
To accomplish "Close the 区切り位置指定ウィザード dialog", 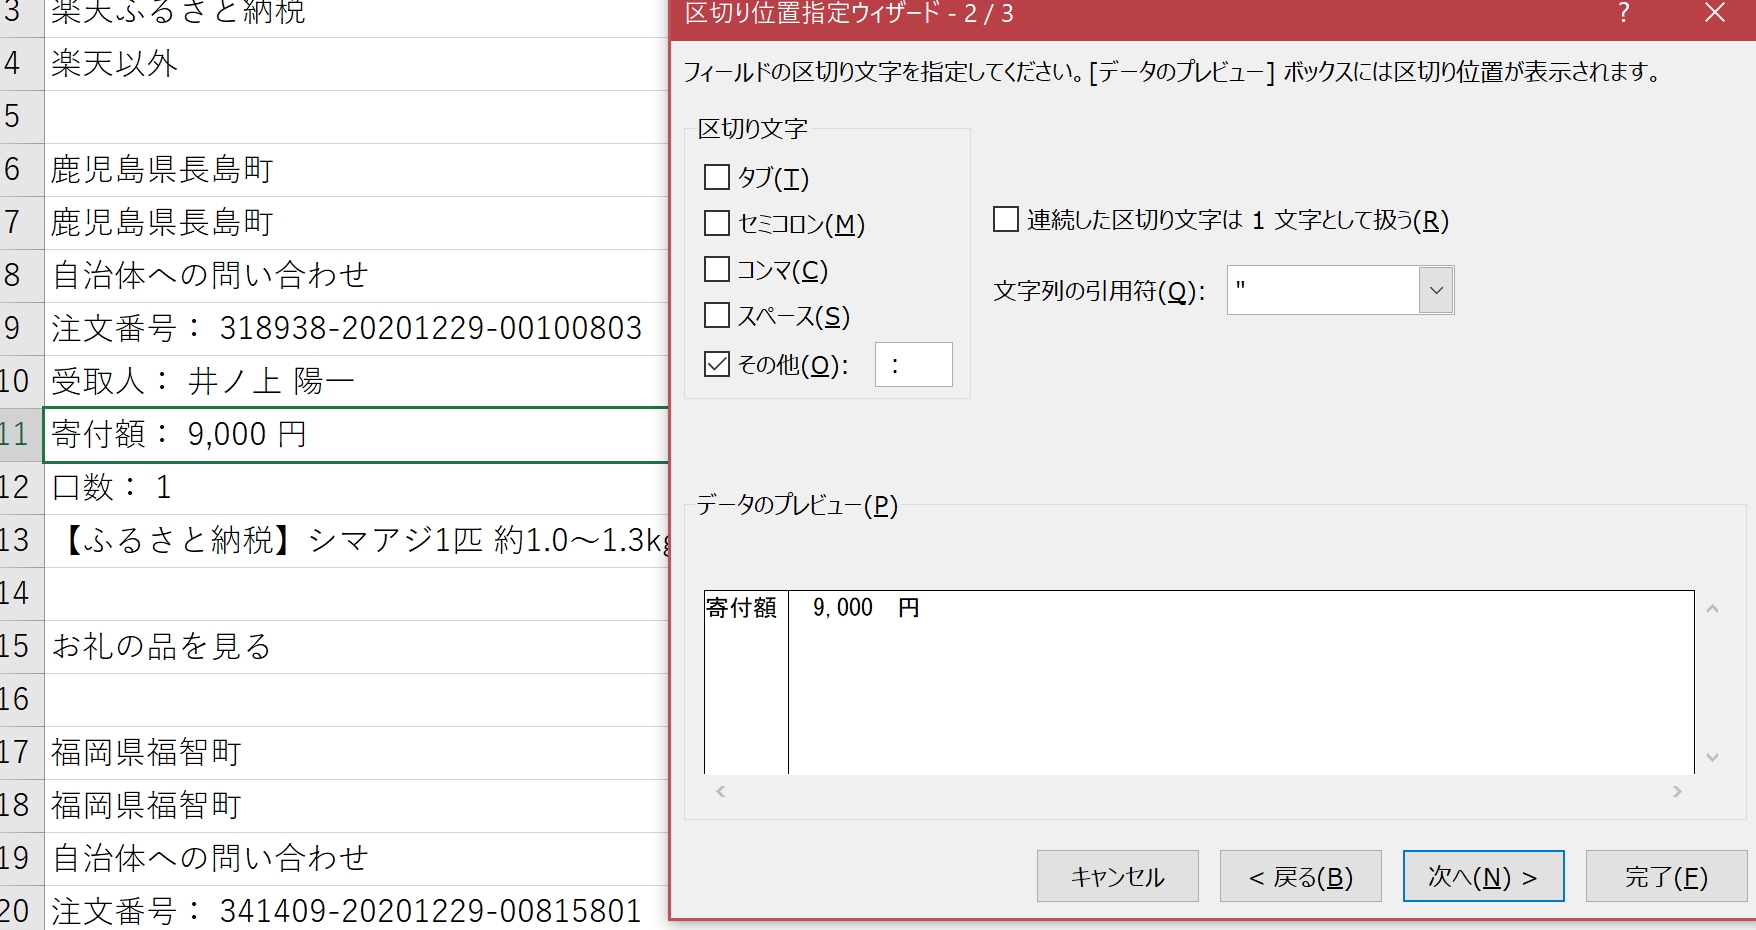I will [x=1714, y=14].
